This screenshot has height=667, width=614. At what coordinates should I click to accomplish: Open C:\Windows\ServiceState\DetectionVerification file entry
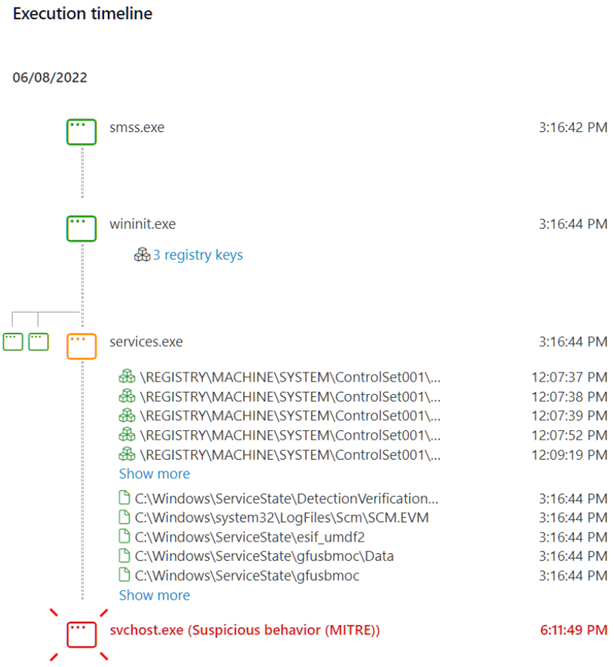[286, 499]
